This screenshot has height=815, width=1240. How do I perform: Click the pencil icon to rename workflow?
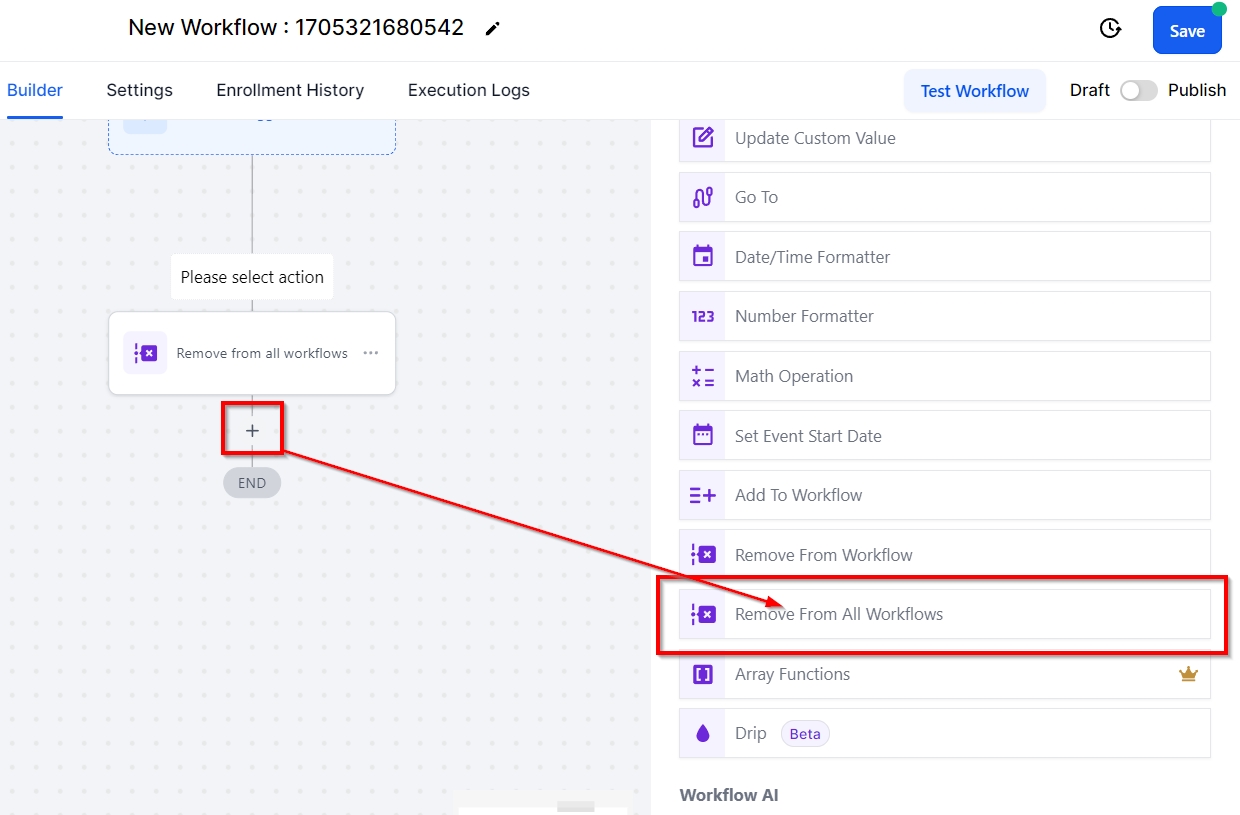(492, 29)
